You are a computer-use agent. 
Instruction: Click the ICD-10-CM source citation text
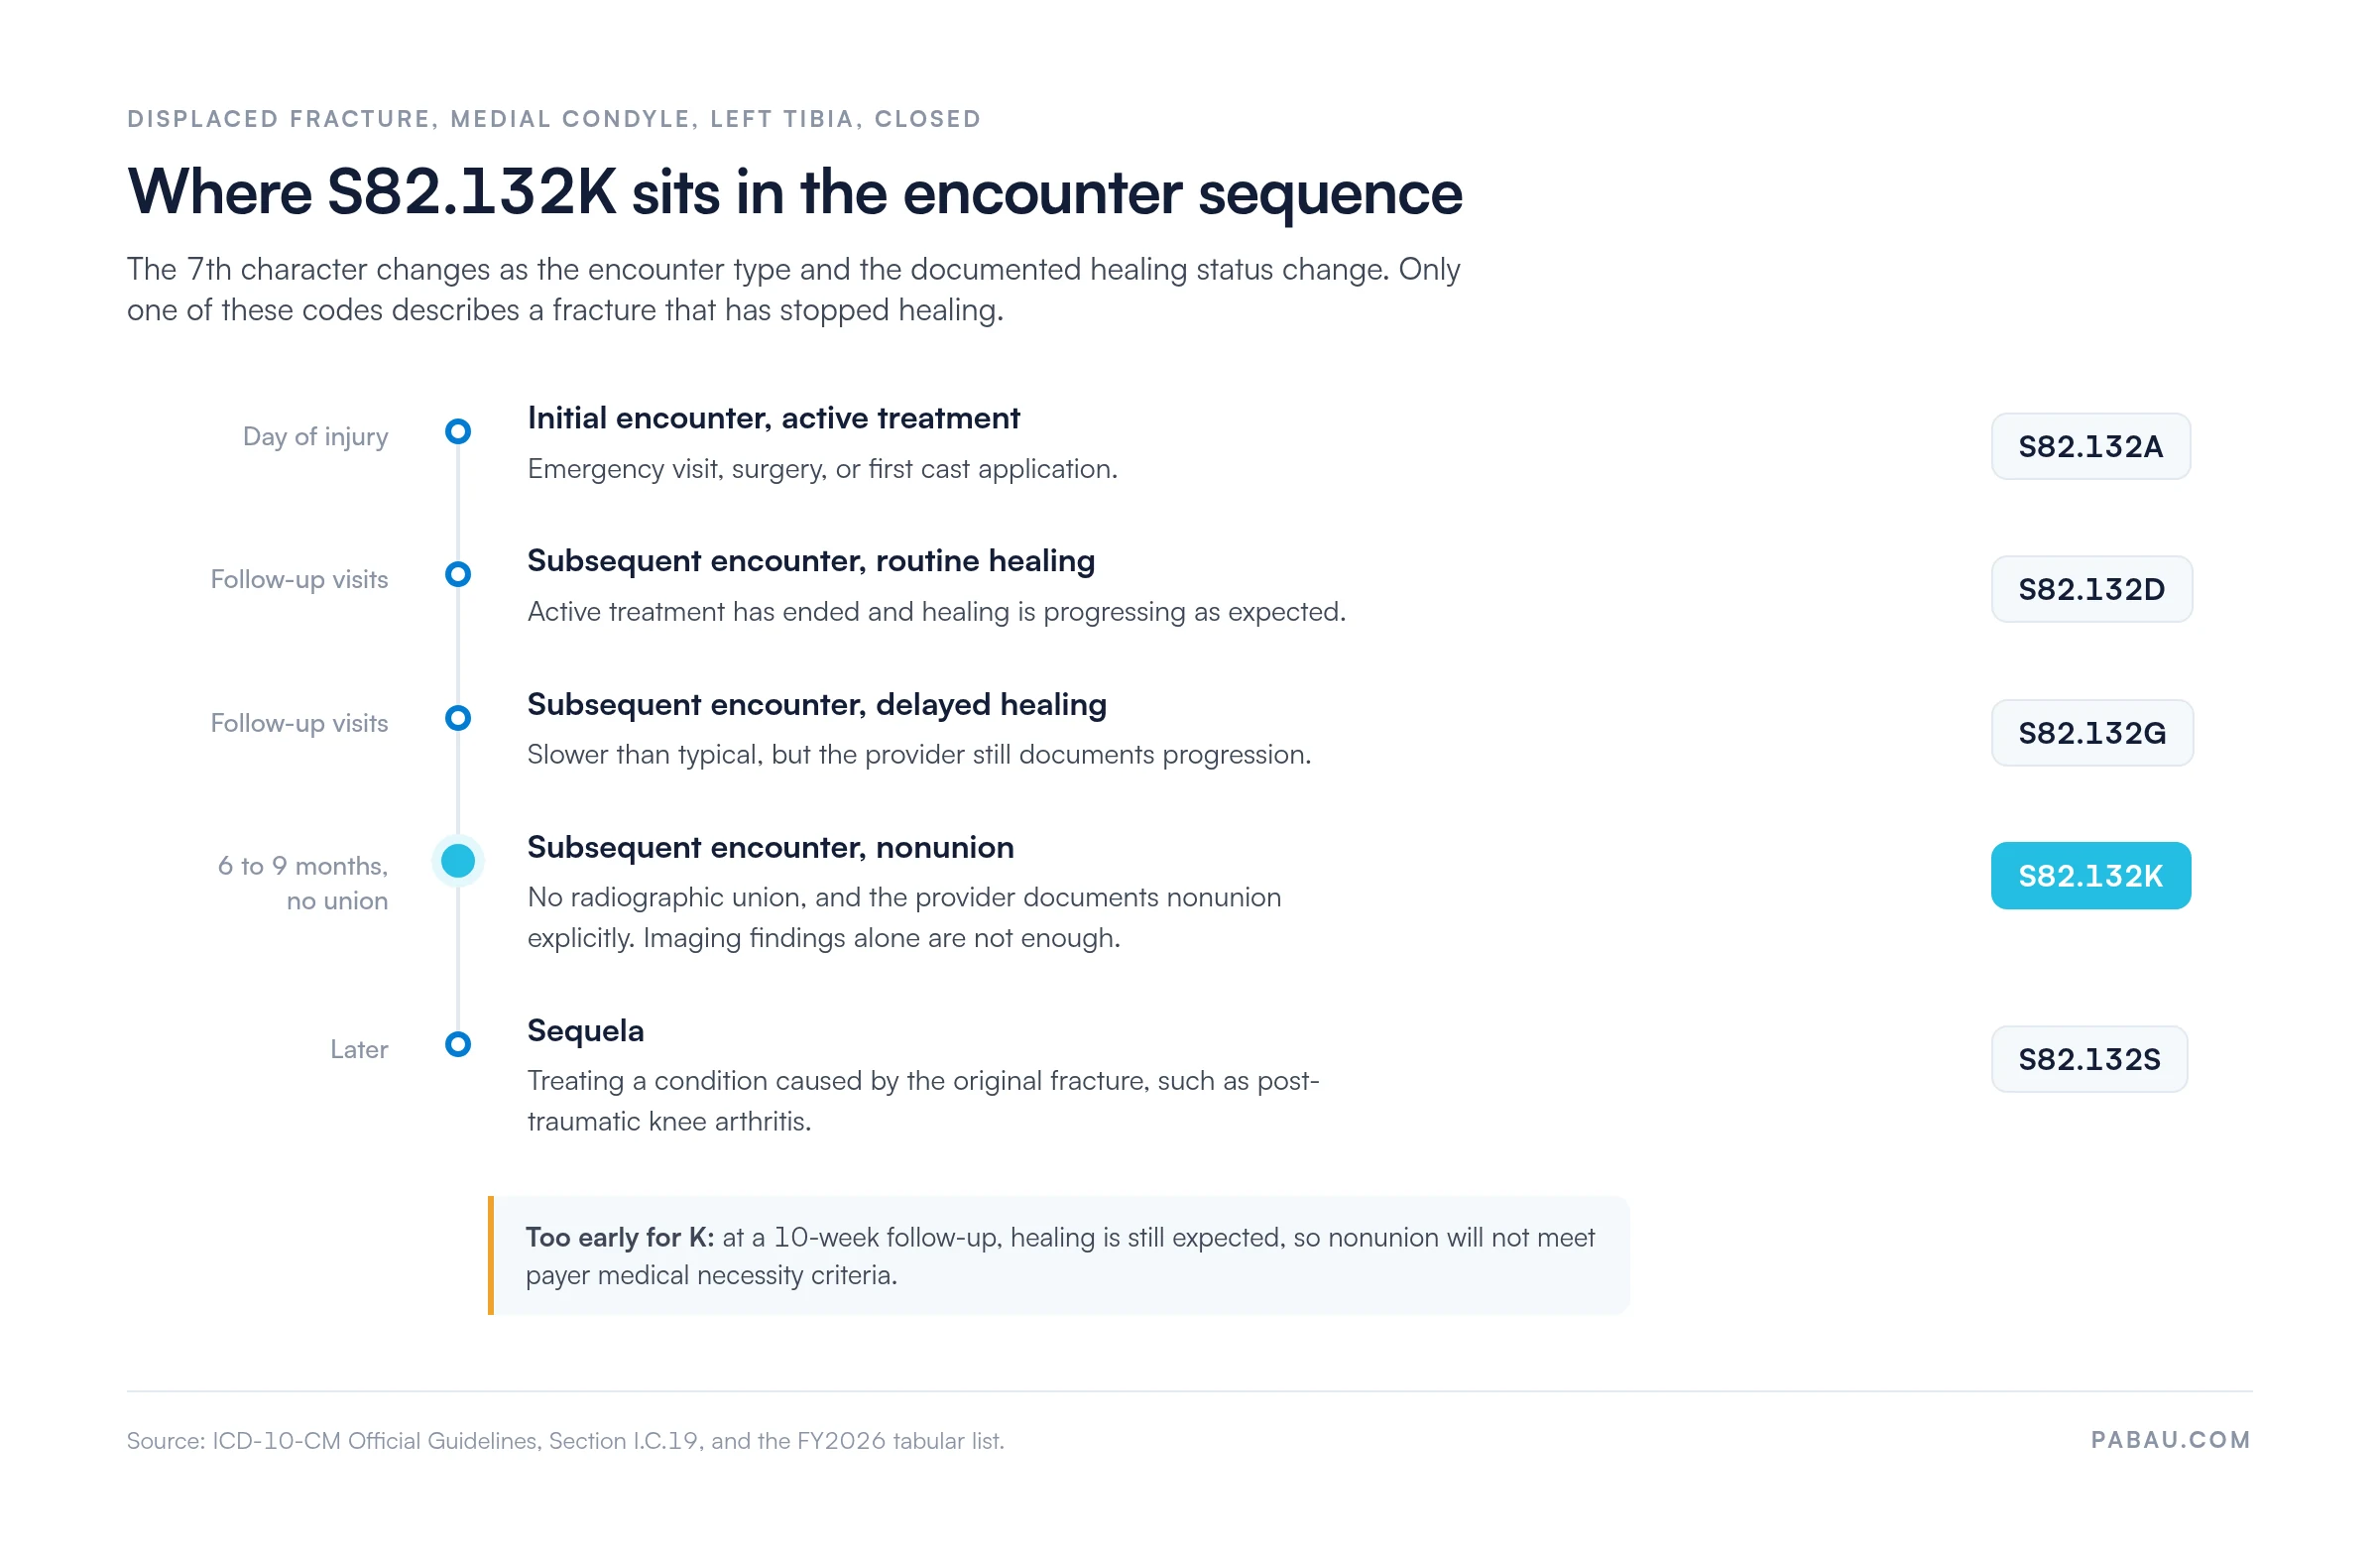click(565, 1440)
